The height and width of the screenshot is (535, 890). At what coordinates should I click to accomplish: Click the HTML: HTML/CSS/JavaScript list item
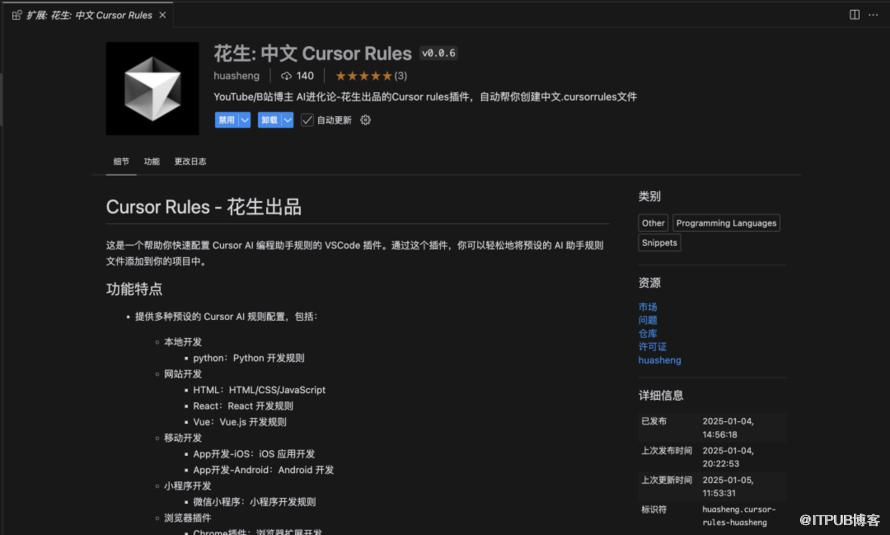click(x=259, y=390)
